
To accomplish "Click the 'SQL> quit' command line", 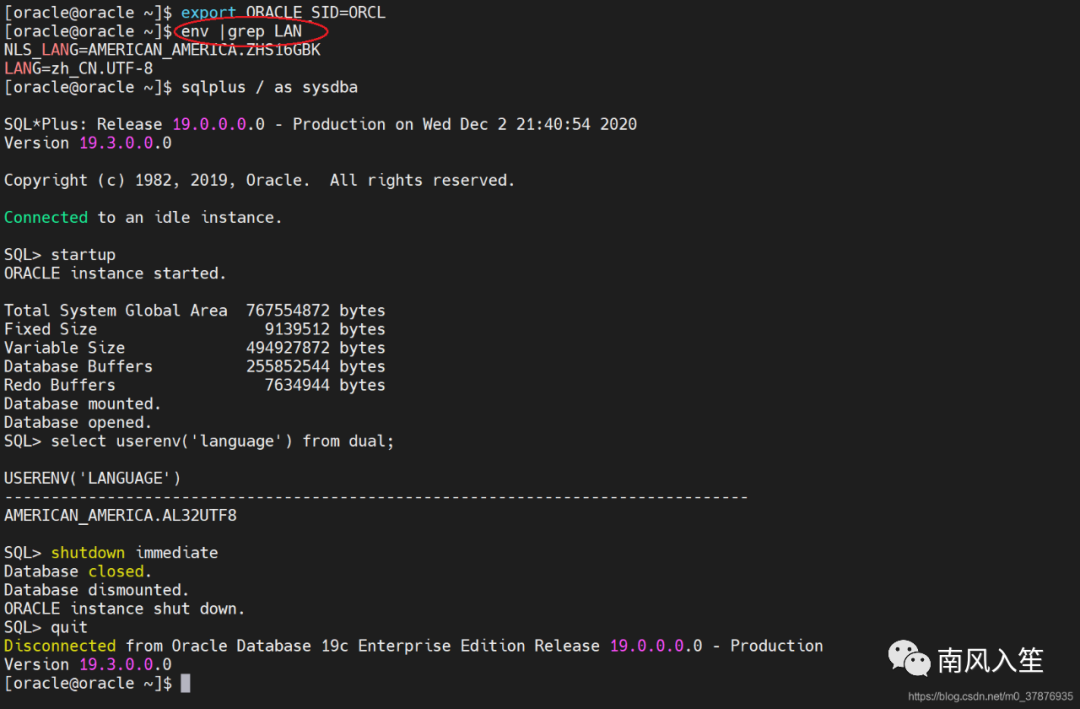I will 46,627.
